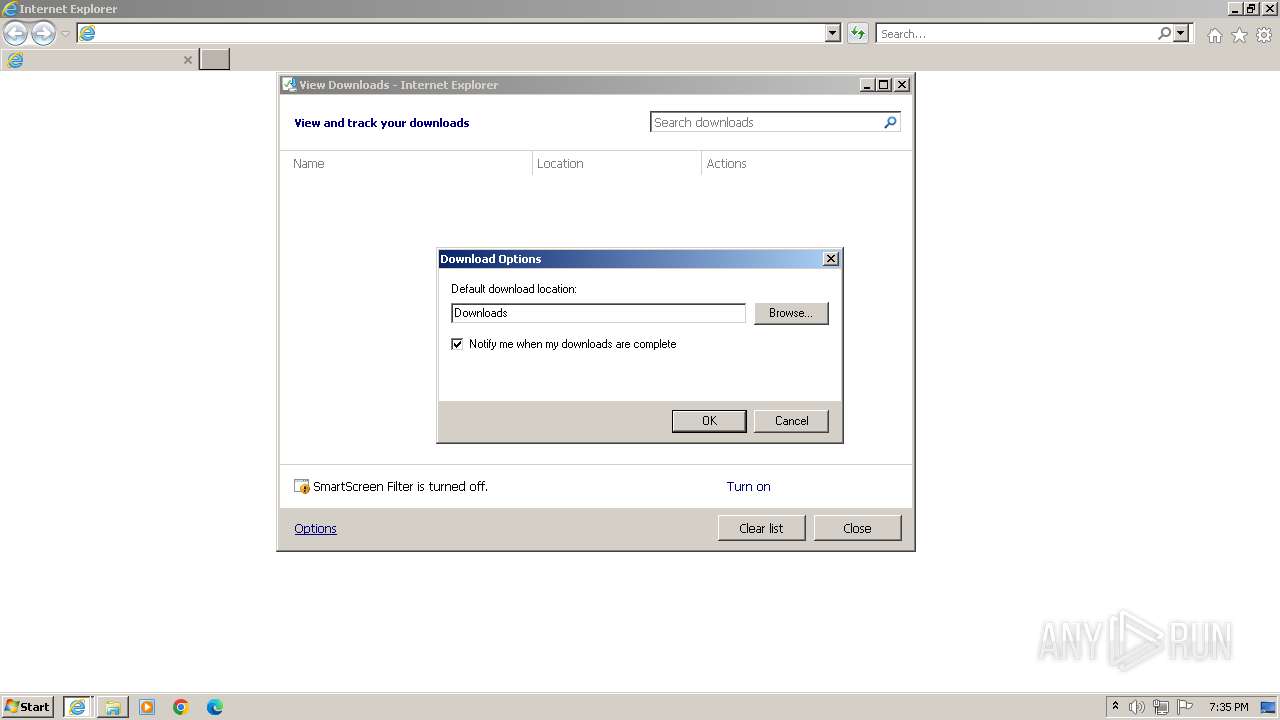The image size is (1280, 720).
Task: Close the current browser tab
Action: coord(187,60)
